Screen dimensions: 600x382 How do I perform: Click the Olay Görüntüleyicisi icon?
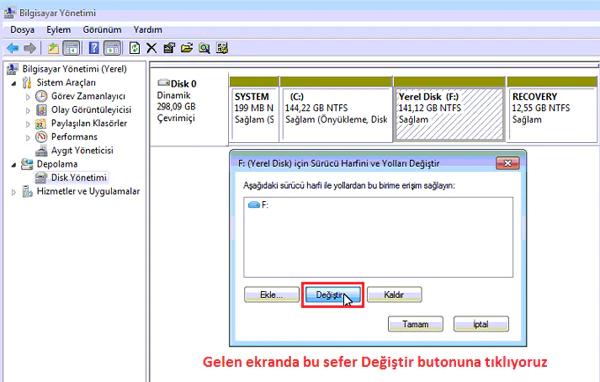point(41,110)
